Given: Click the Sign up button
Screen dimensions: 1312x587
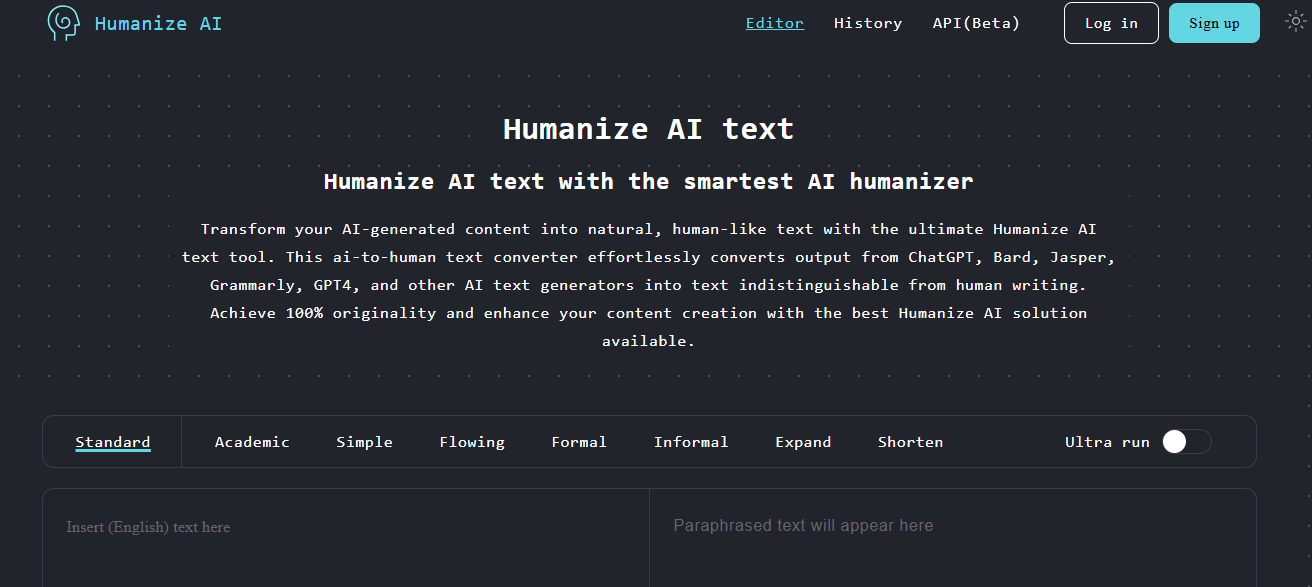Looking at the screenshot, I should [x=1214, y=23].
